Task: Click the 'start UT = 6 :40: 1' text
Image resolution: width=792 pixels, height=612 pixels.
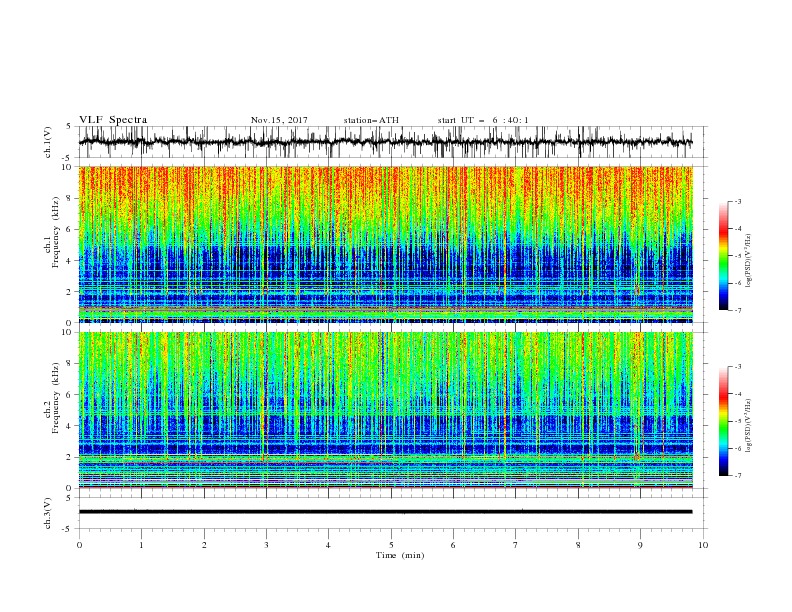Action: point(483,120)
